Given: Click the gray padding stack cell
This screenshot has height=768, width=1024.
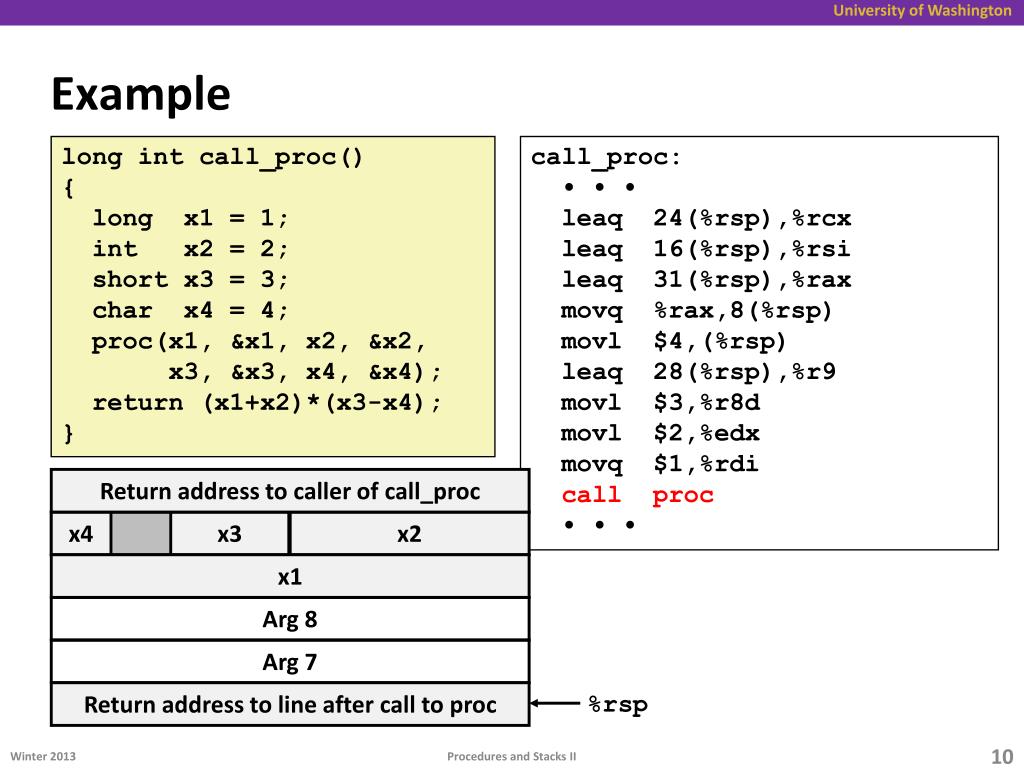Looking at the screenshot, I should [x=141, y=534].
